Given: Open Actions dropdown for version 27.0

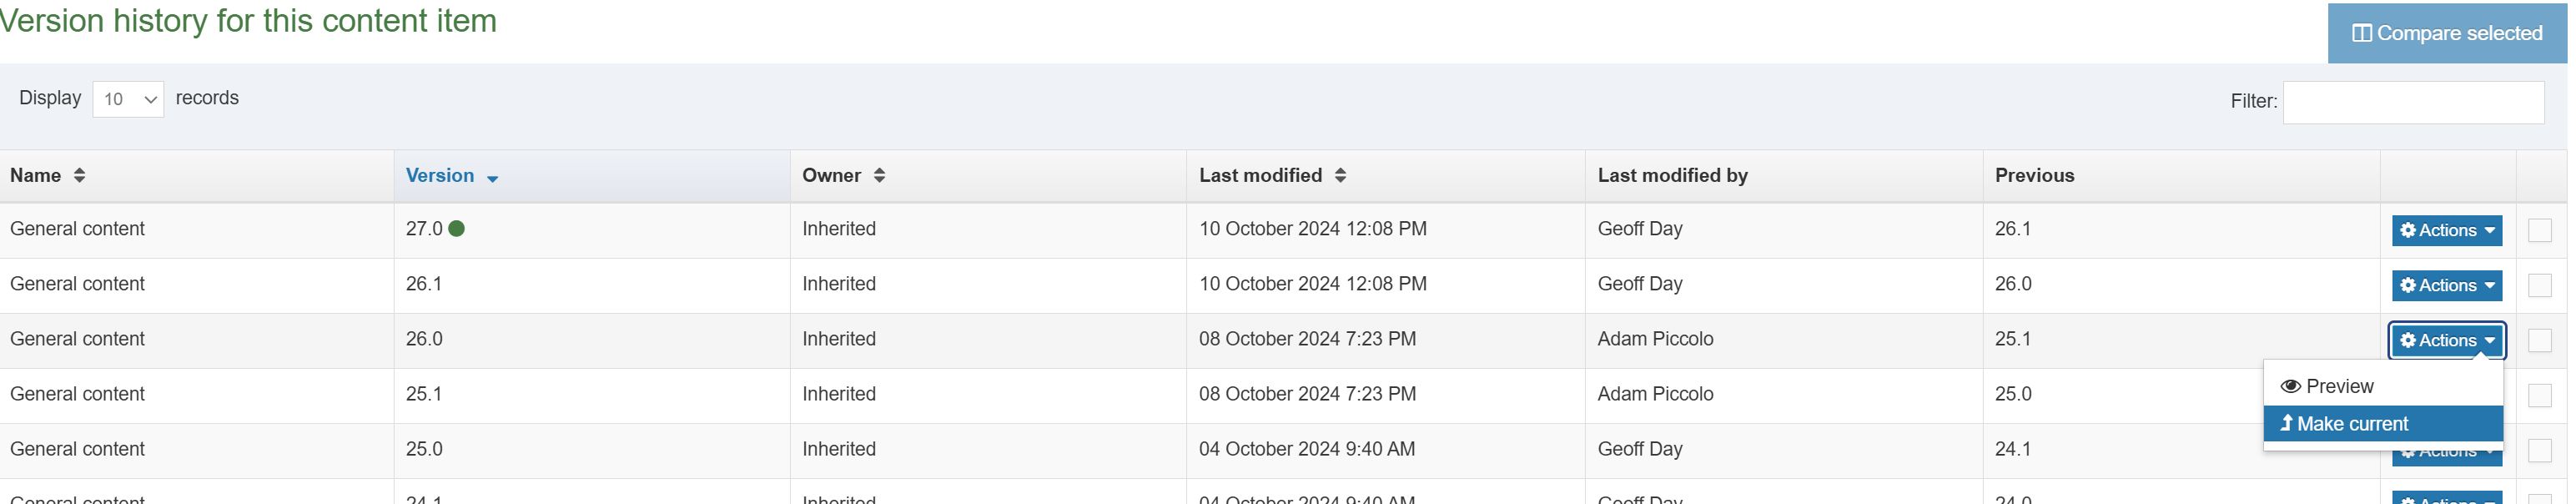Looking at the screenshot, I should pos(2446,230).
